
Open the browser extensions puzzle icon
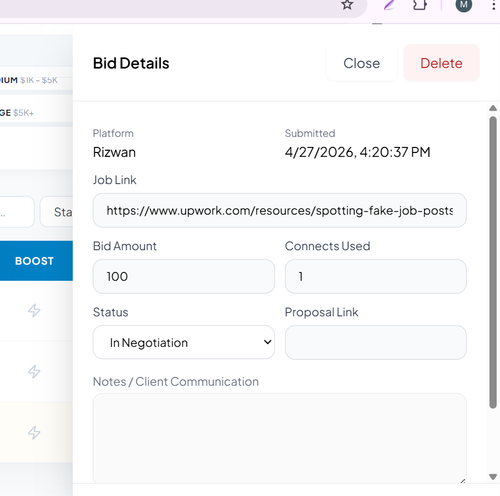[x=420, y=5]
